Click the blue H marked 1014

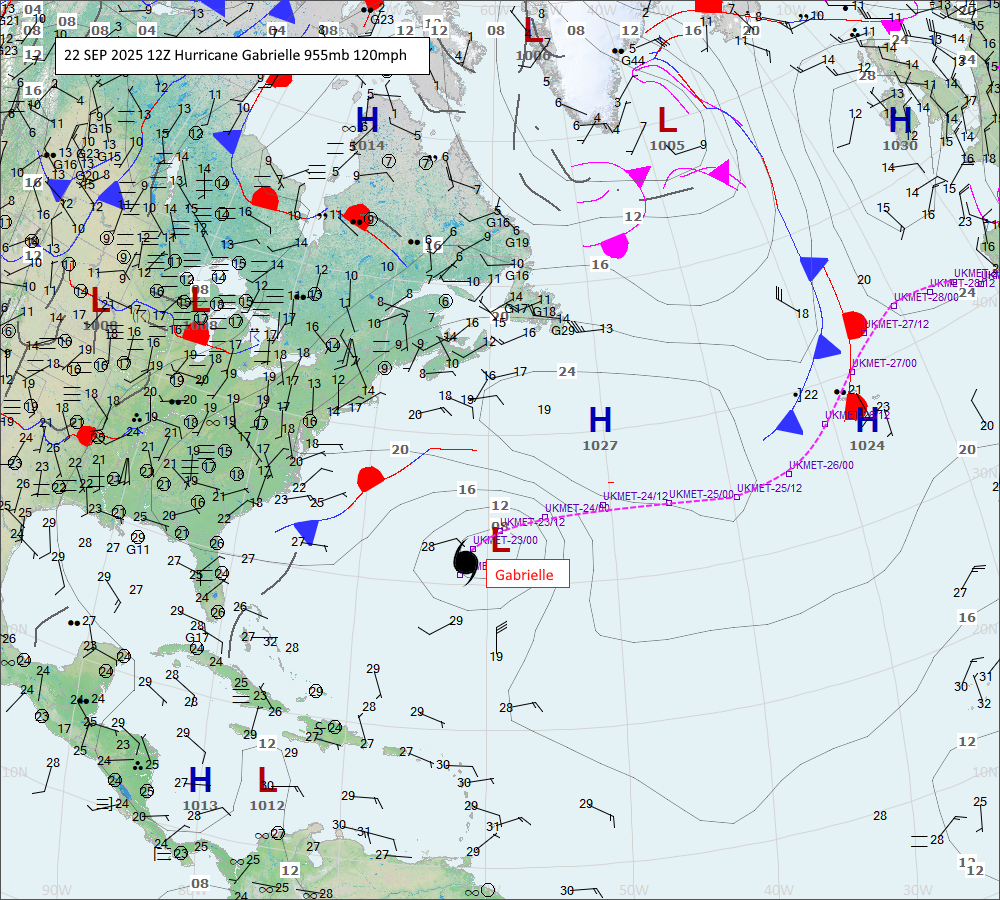pos(367,121)
